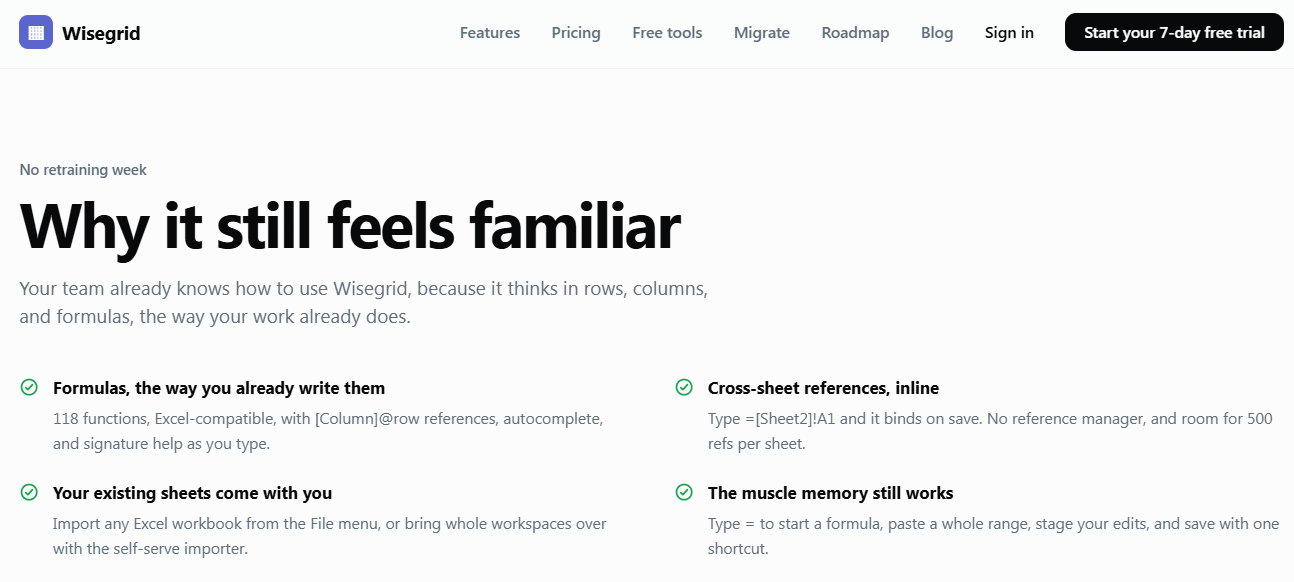1294x582 pixels.
Task: Click 'Formulas, the way you already write them' title
Action: tap(219, 388)
